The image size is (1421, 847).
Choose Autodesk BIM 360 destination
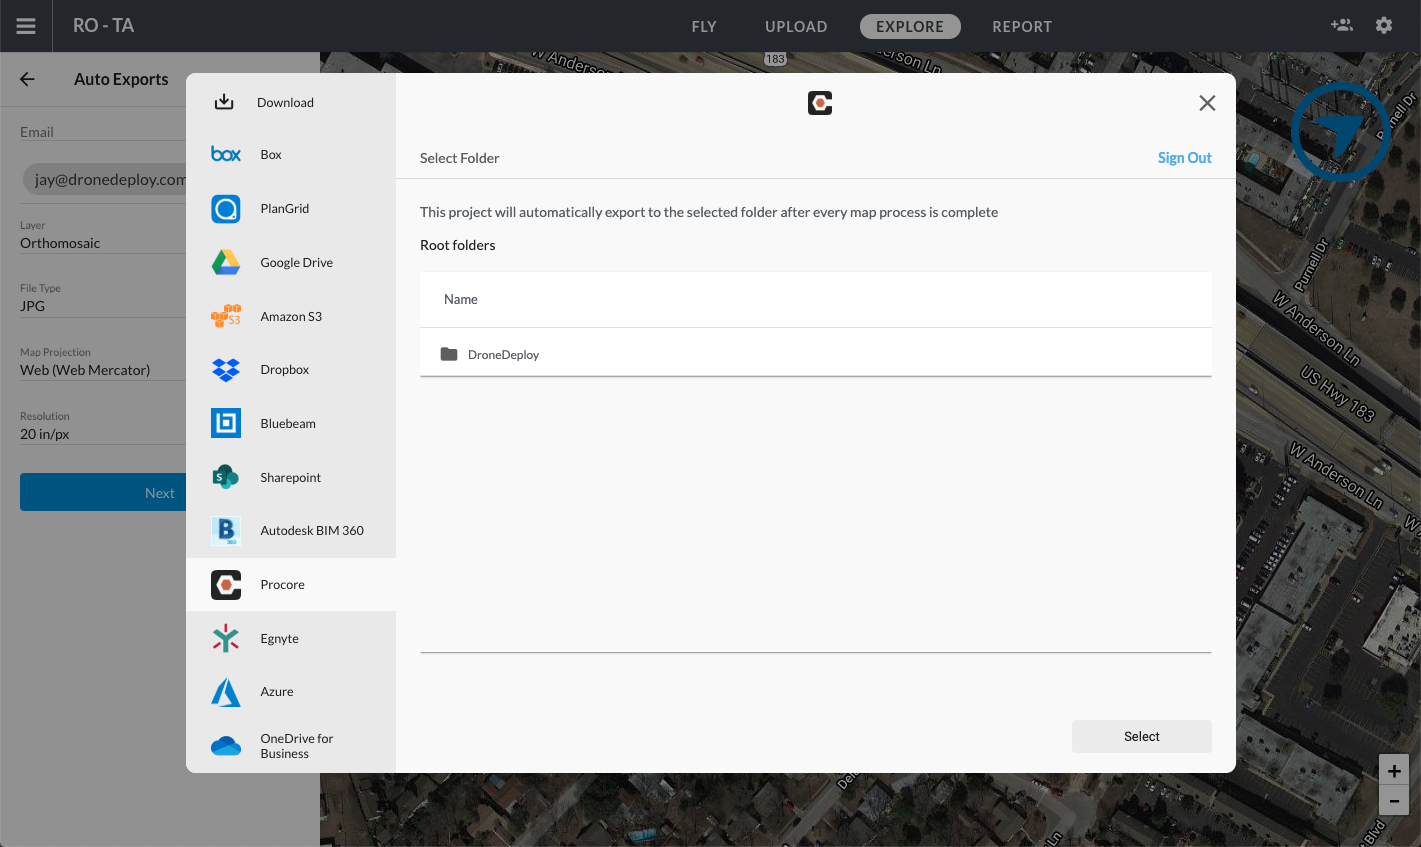coord(291,530)
